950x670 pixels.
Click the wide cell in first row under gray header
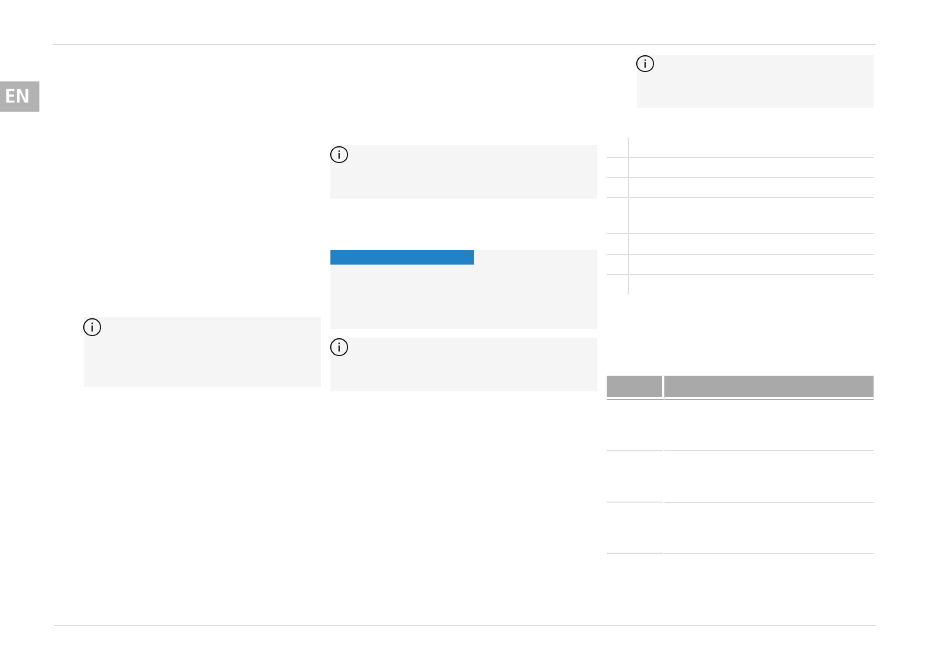[x=769, y=425]
